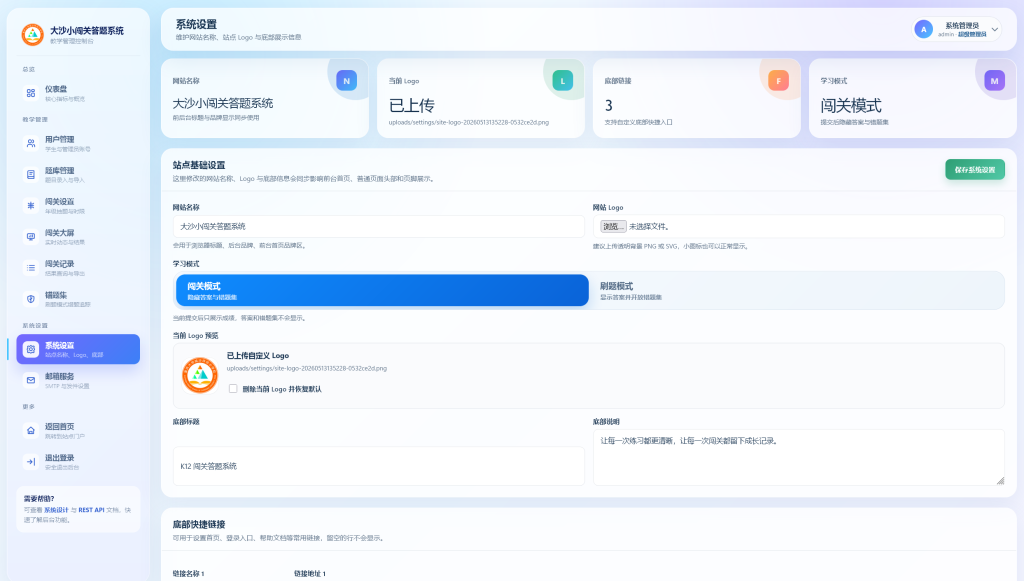The image size is (1024, 581).
Task: Click the 闯关记录 list icon
Action: (31, 268)
